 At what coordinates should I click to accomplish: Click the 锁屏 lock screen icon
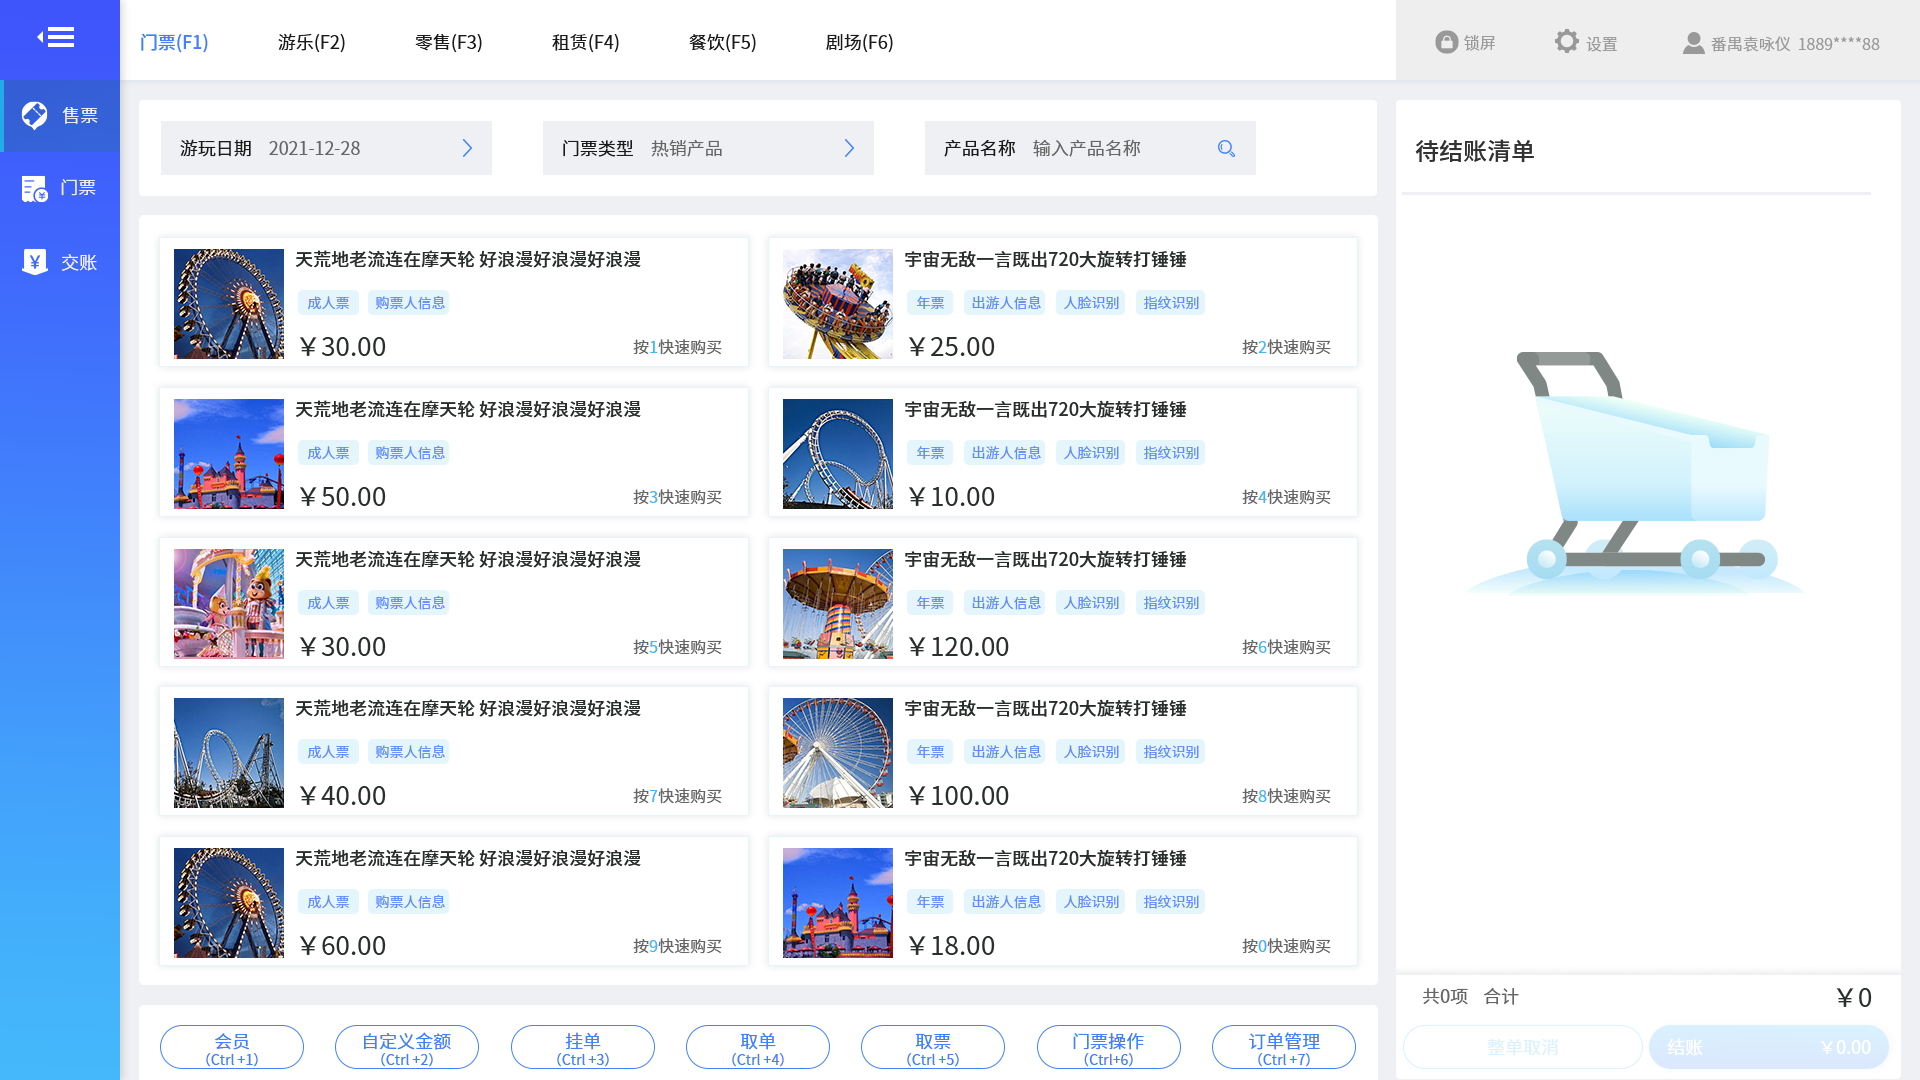[x=1446, y=42]
